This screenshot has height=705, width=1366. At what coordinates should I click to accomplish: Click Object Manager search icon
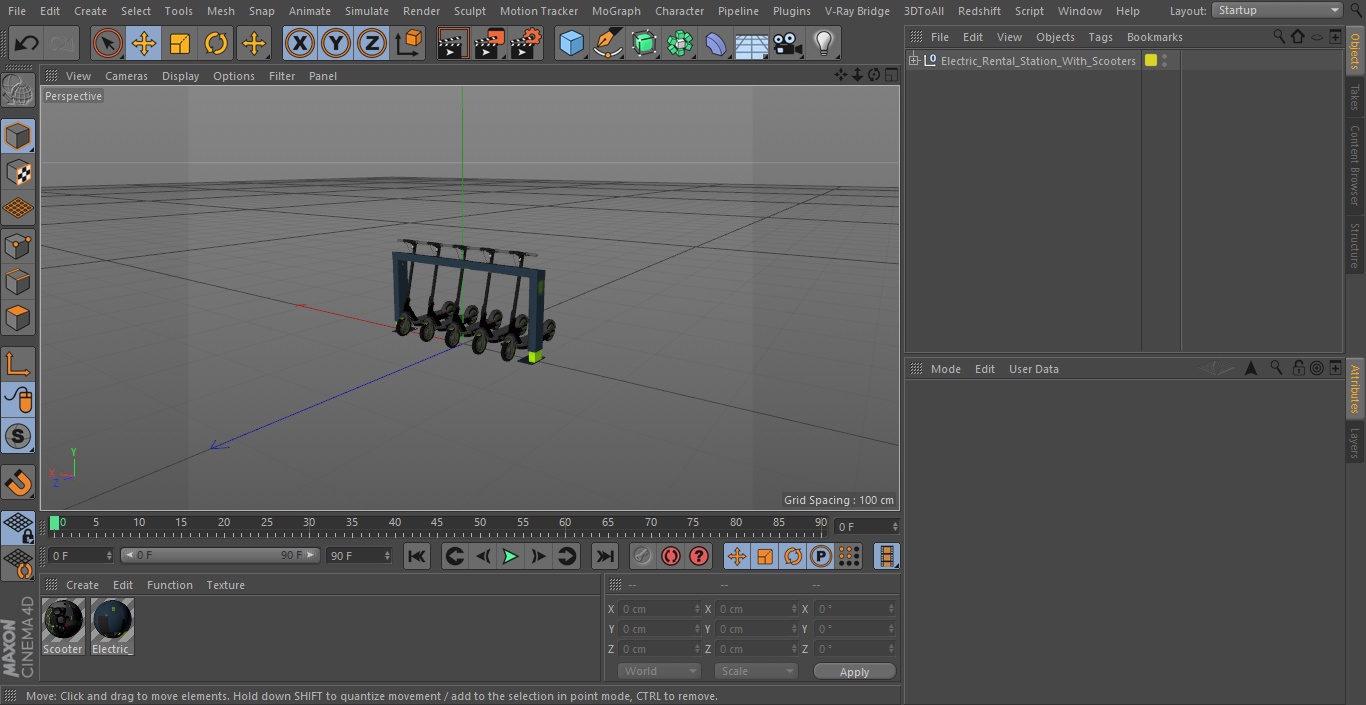tap(1279, 37)
